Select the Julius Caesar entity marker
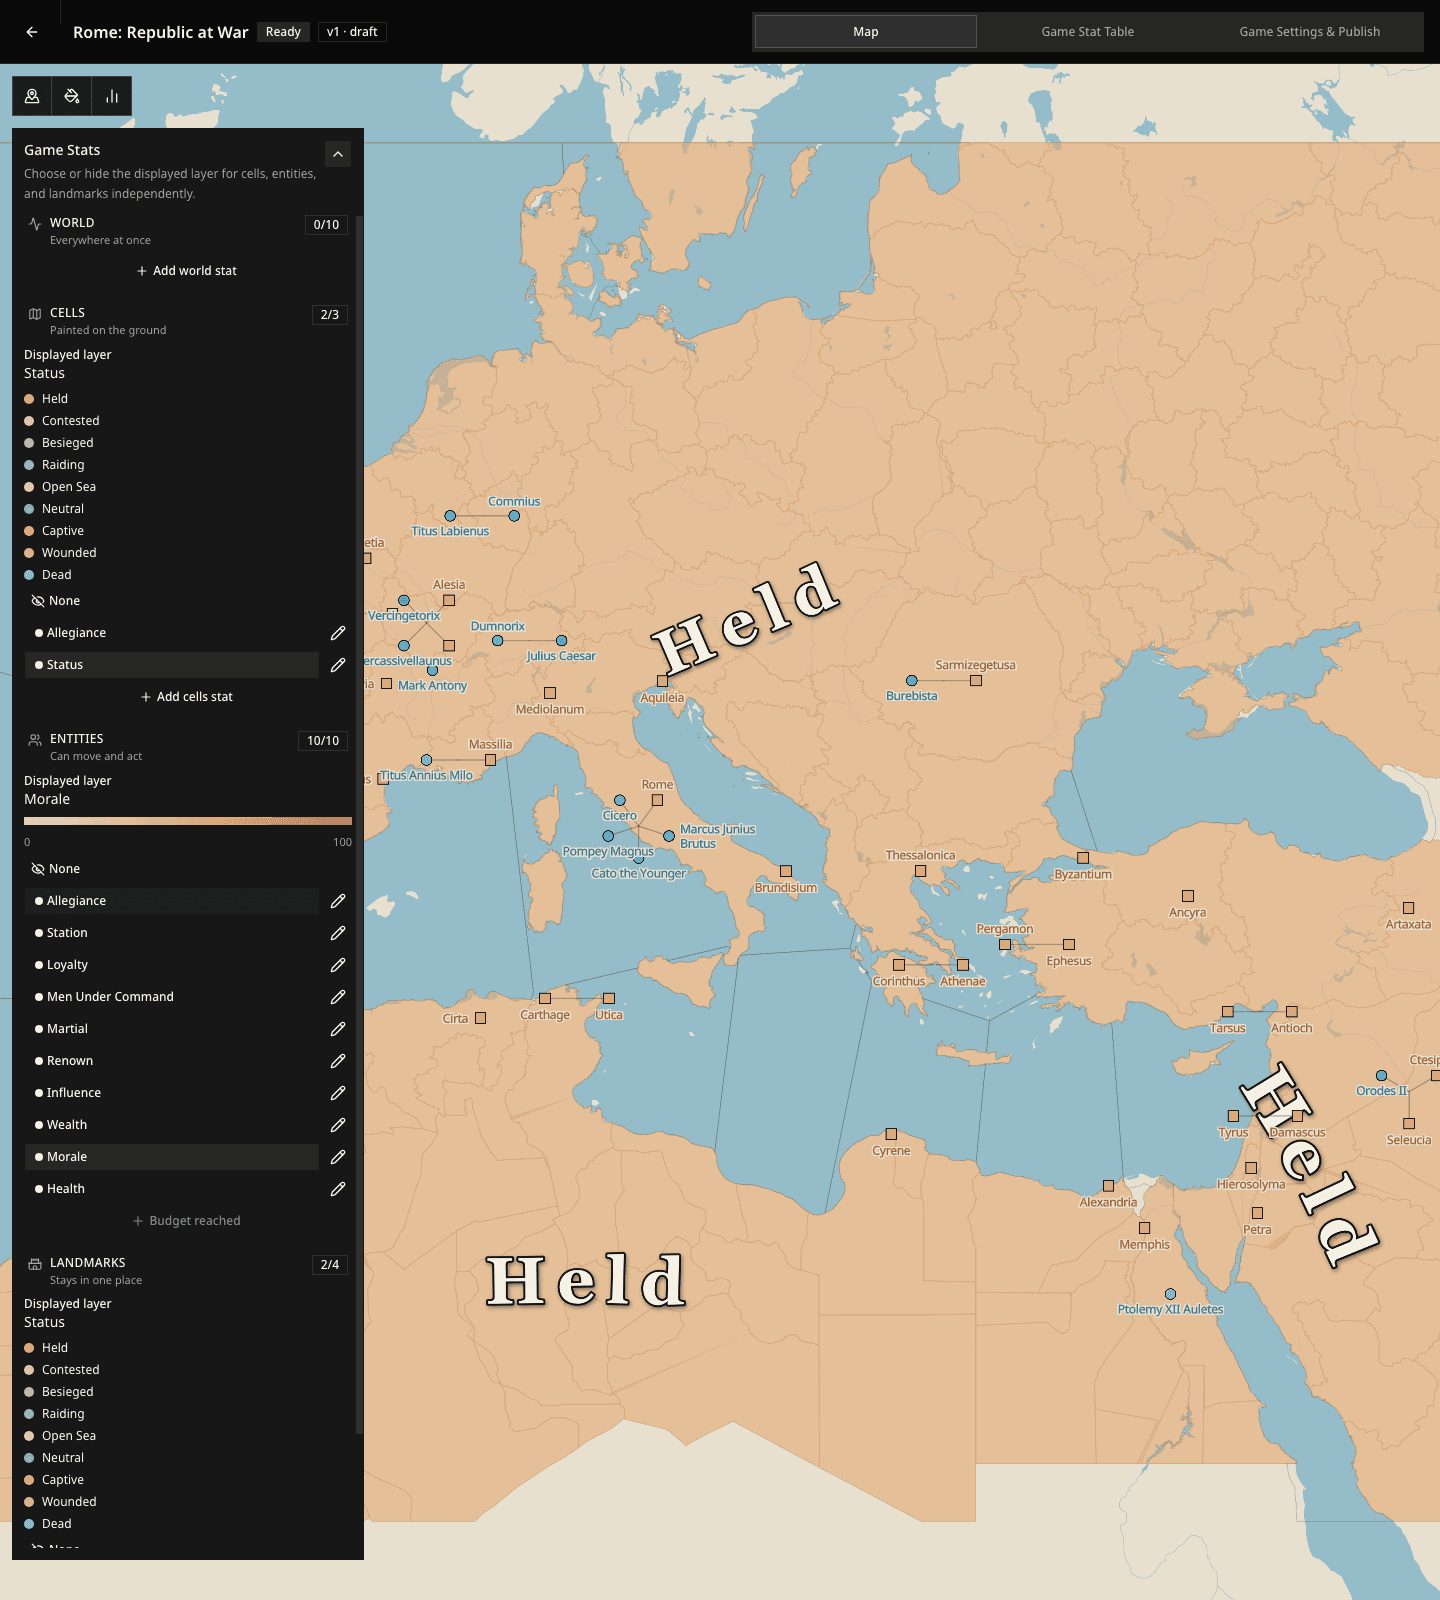Image resolution: width=1440 pixels, height=1600 pixels. (562, 641)
